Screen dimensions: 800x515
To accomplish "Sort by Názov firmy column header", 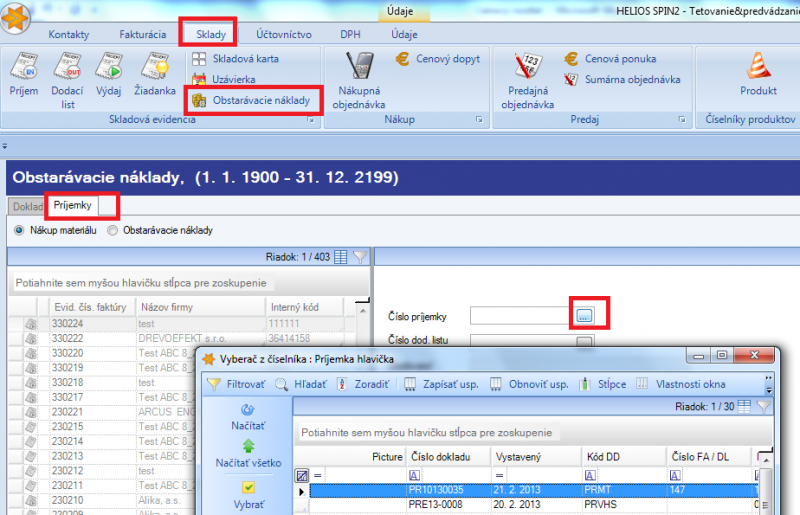I will click(199, 307).
